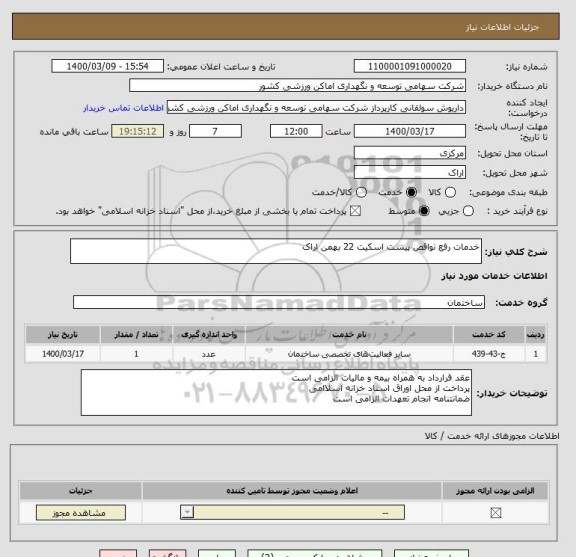Choose the جزیی purchase process option
The image size is (576, 557).
click(x=468, y=211)
